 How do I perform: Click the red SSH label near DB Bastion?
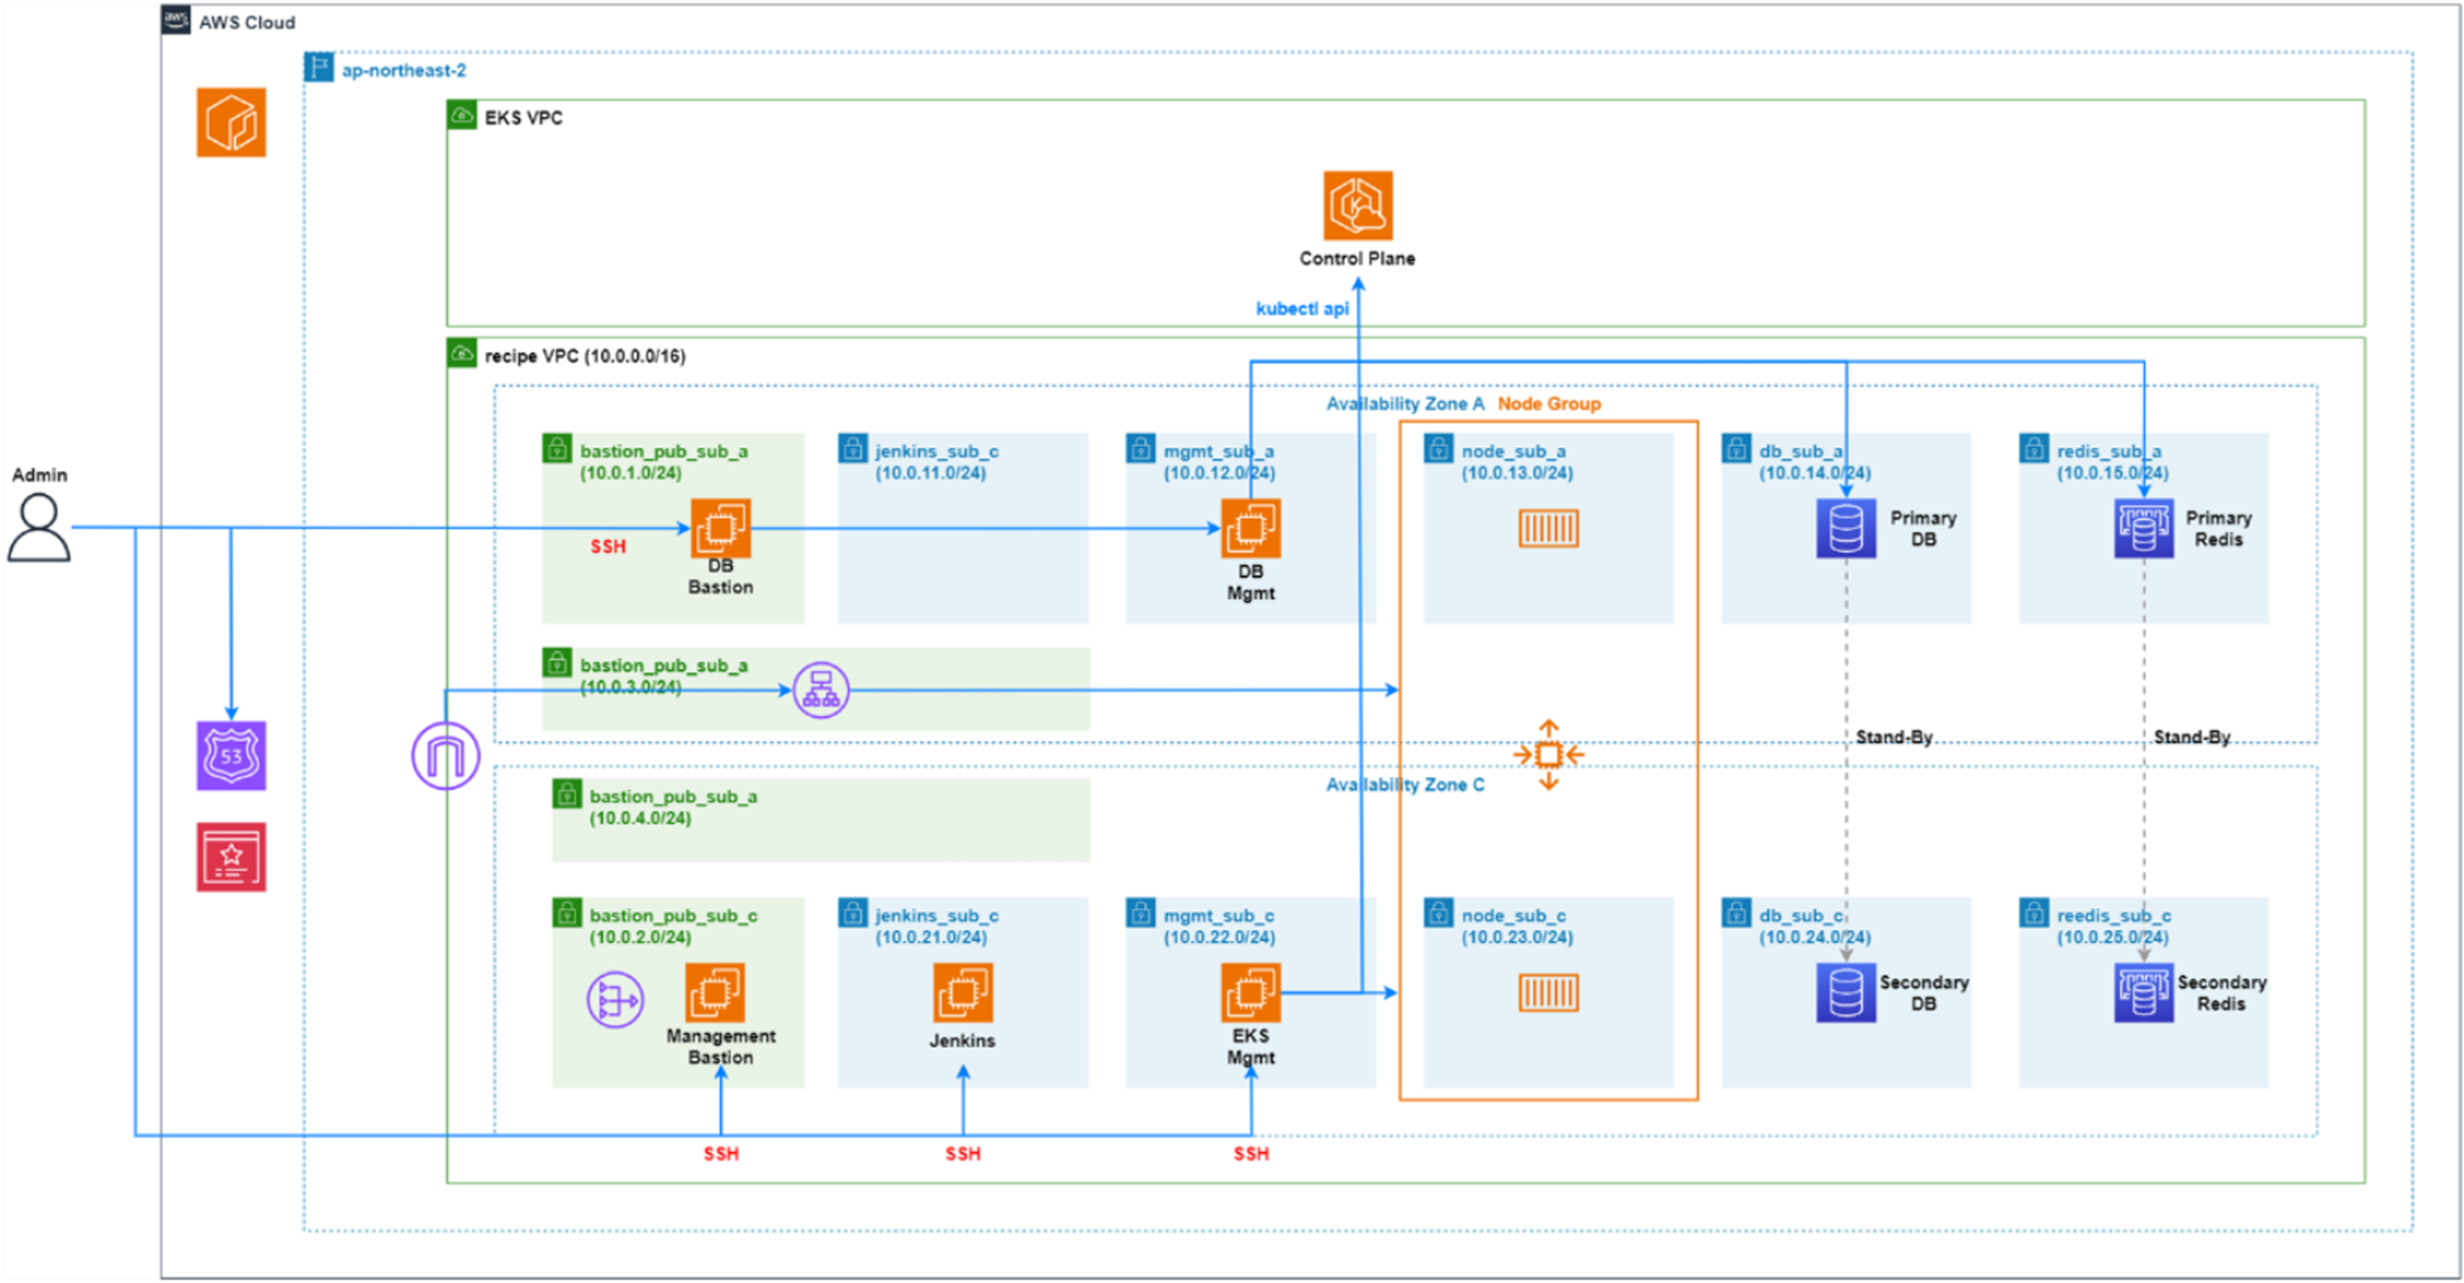[x=608, y=547]
